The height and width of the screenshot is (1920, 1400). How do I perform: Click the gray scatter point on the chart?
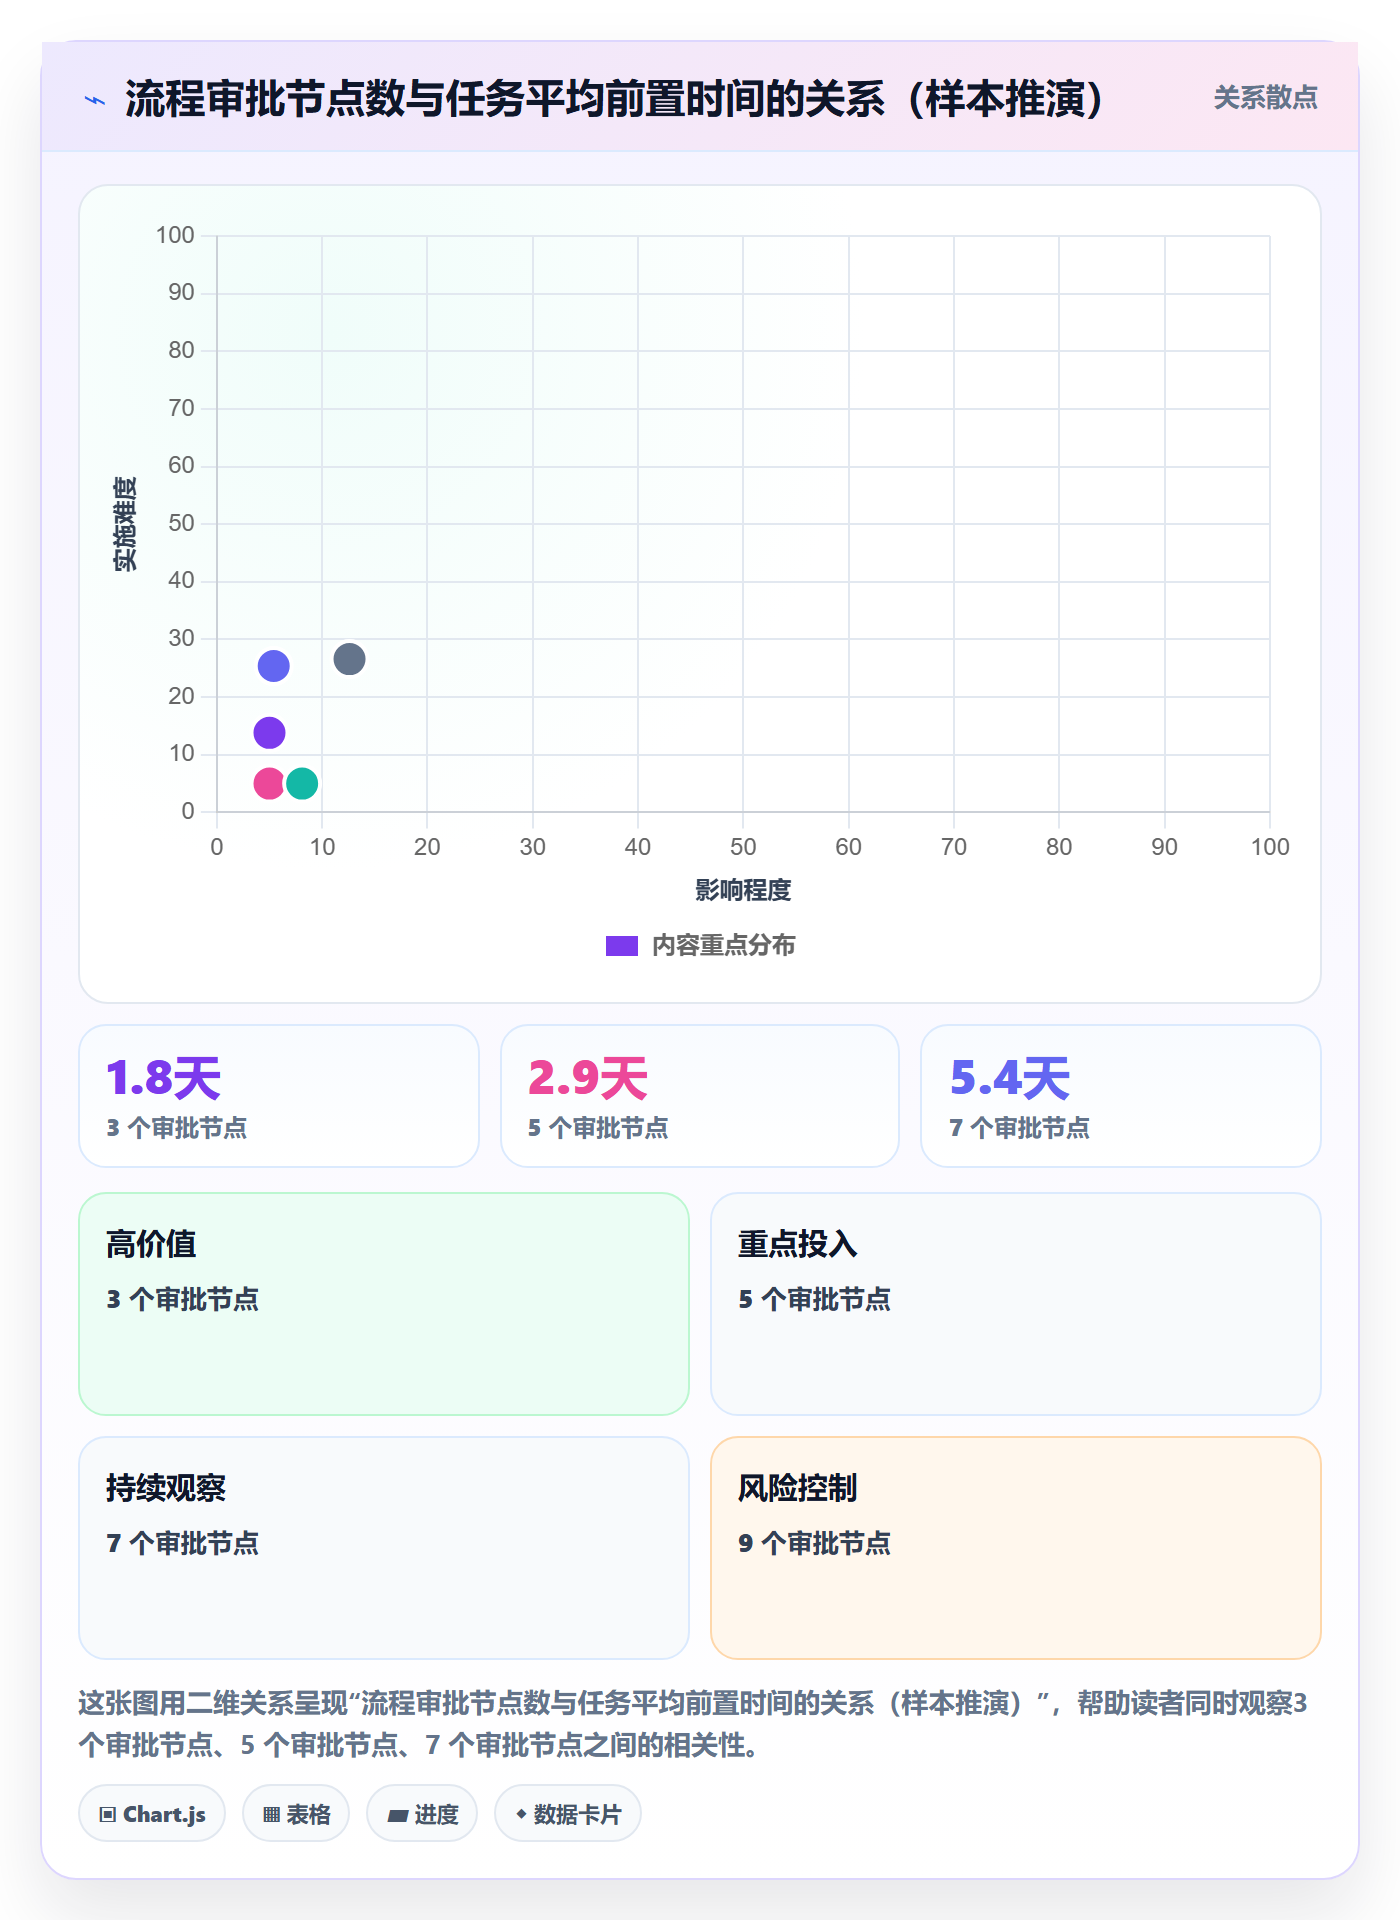pos(349,659)
